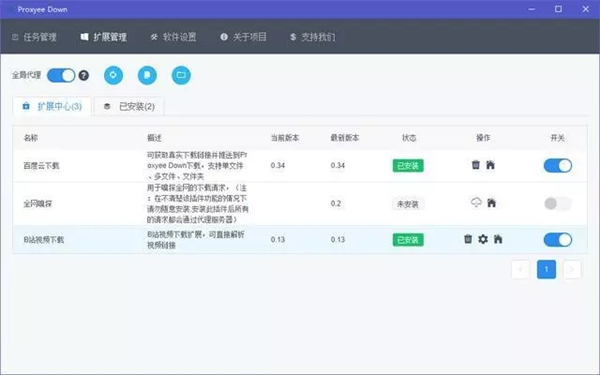Image resolution: width=600 pixels, height=375 pixels.
Task: Click the 开关 column header
Action: coord(558,138)
